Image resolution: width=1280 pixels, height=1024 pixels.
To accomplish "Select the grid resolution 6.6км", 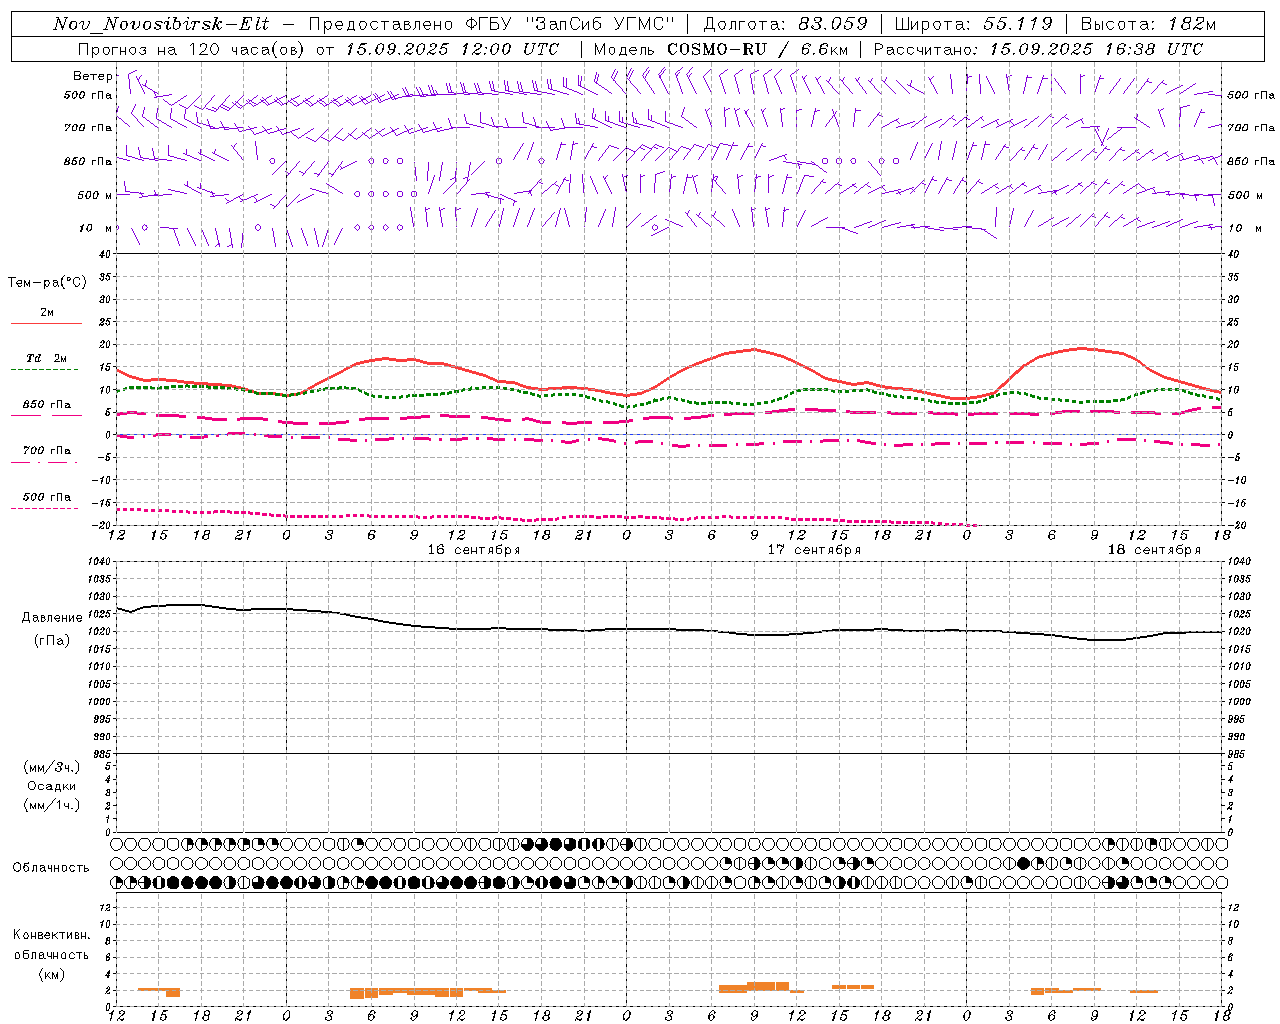I will pos(823,49).
